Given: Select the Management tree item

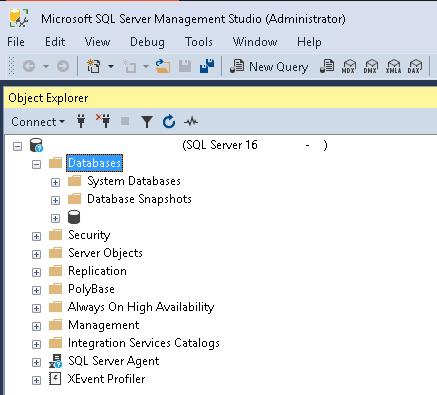Looking at the screenshot, I should point(104,325).
